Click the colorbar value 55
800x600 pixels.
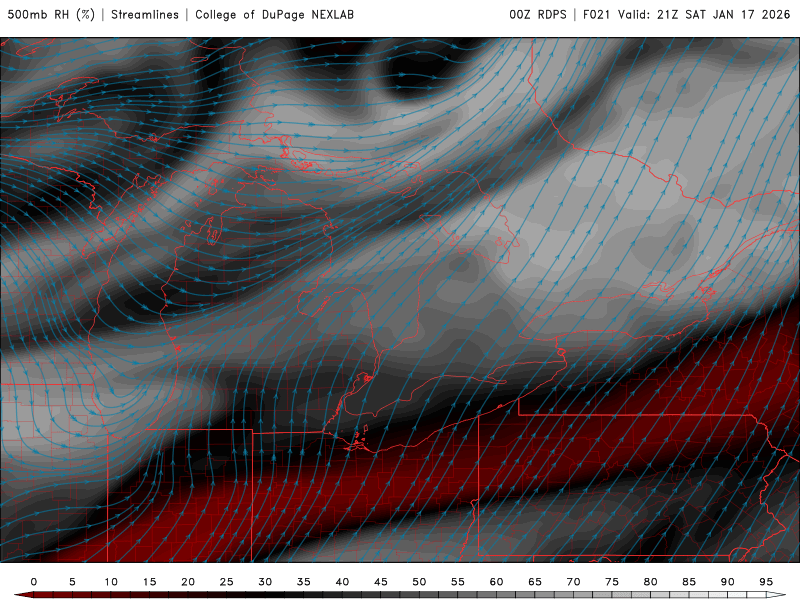coord(458,582)
